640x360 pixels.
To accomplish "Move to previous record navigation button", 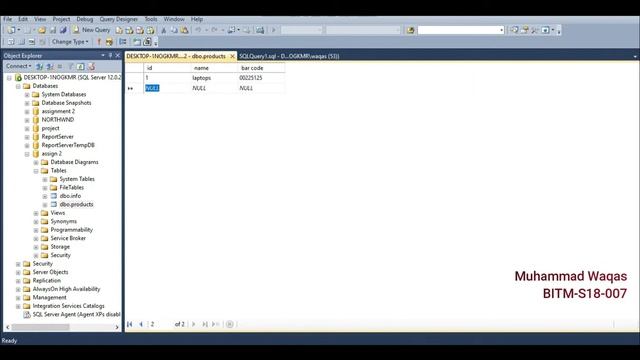I will coord(141,324).
